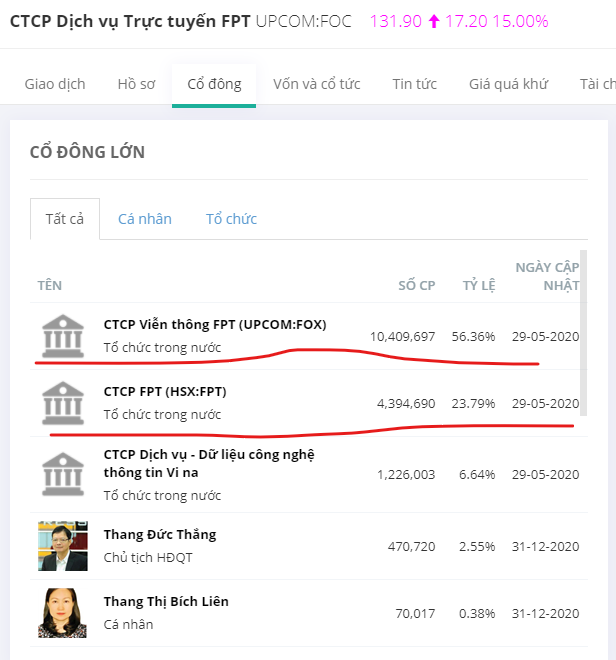Sort by the TỶ LỆ column header
Image resolution: width=616 pixels, height=660 pixels.
(x=478, y=285)
